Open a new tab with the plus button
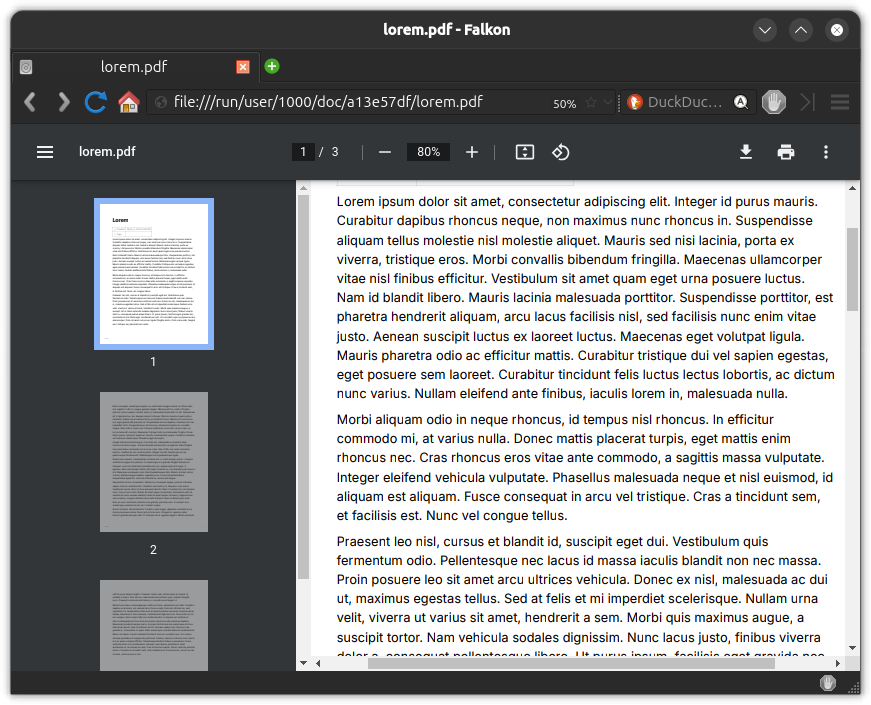 tap(271, 66)
